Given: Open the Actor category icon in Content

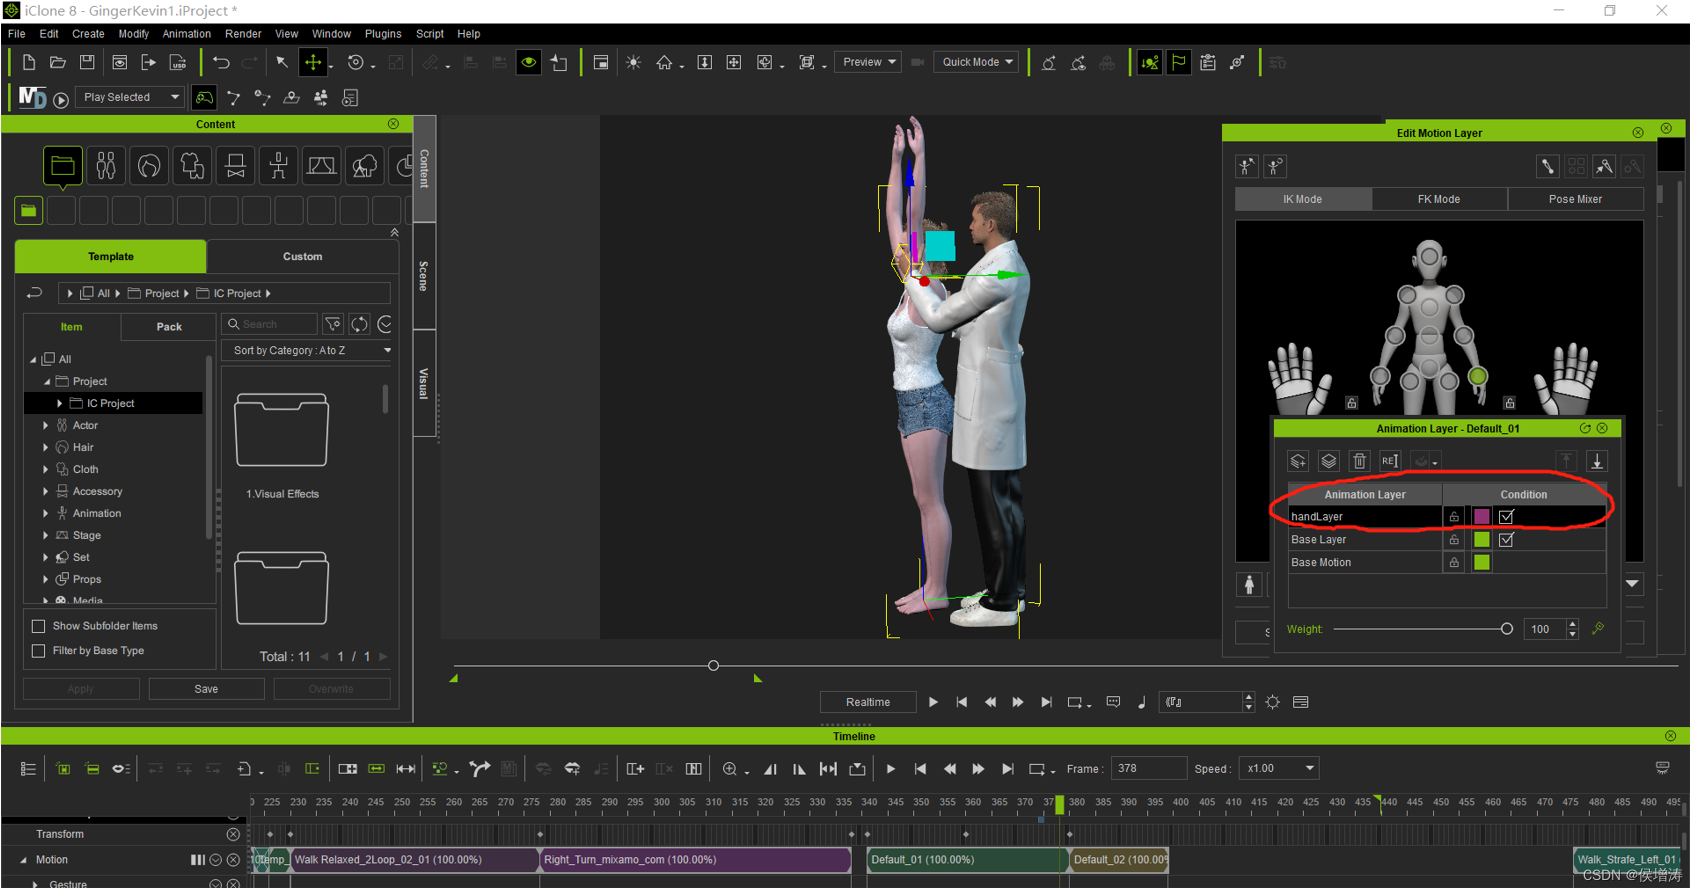Looking at the screenshot, I should pos(106,166).
